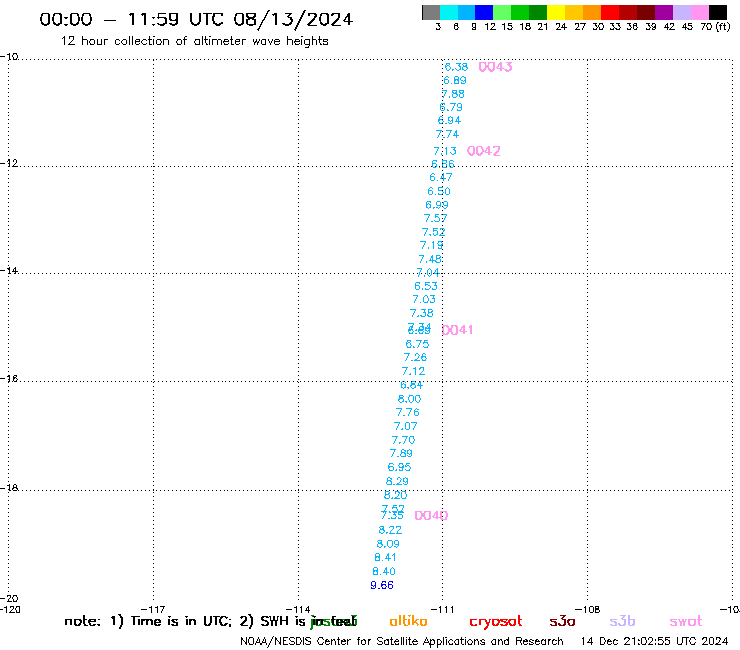Click the wave height value 6.99
The image size is (740, 650).
point(437,205)
